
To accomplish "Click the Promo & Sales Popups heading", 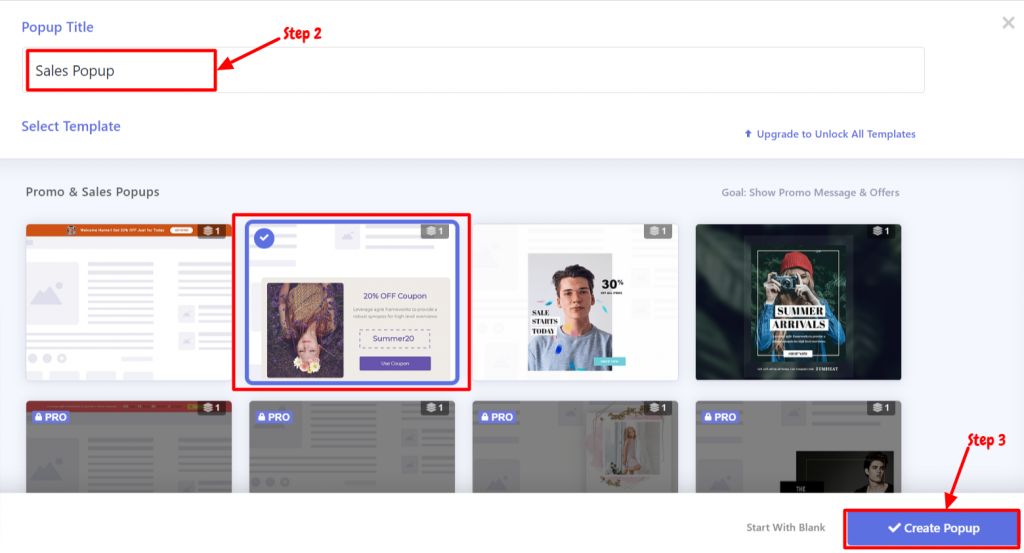I will click(93, 192).
